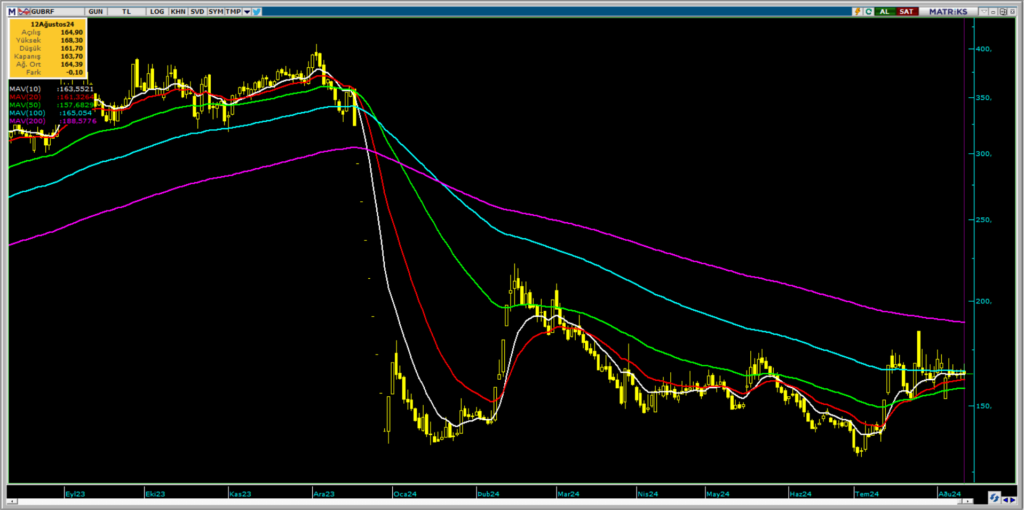The height and width of the screenshot is (510, 1024).
Task: Open the TMP template menu
Action: click(232, 11)
